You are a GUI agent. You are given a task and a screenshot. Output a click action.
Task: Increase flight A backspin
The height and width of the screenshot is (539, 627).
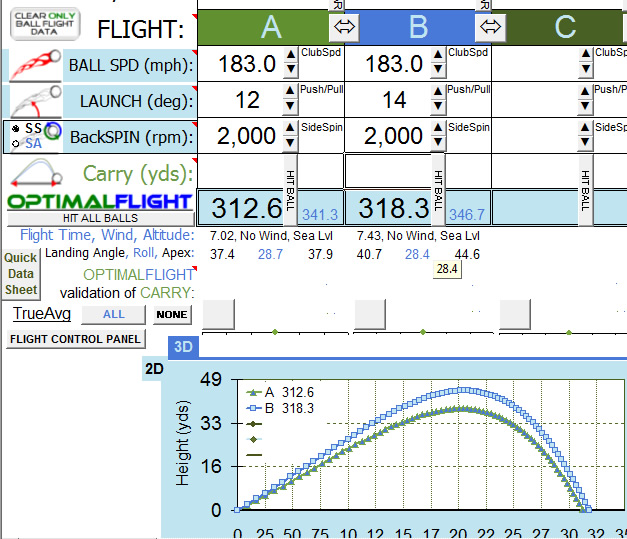290,128
